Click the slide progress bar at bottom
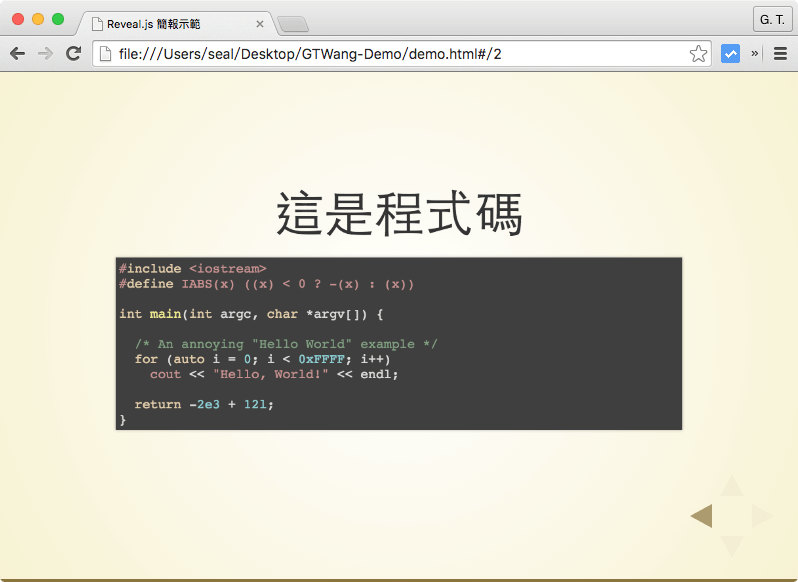 coord(399,579)
